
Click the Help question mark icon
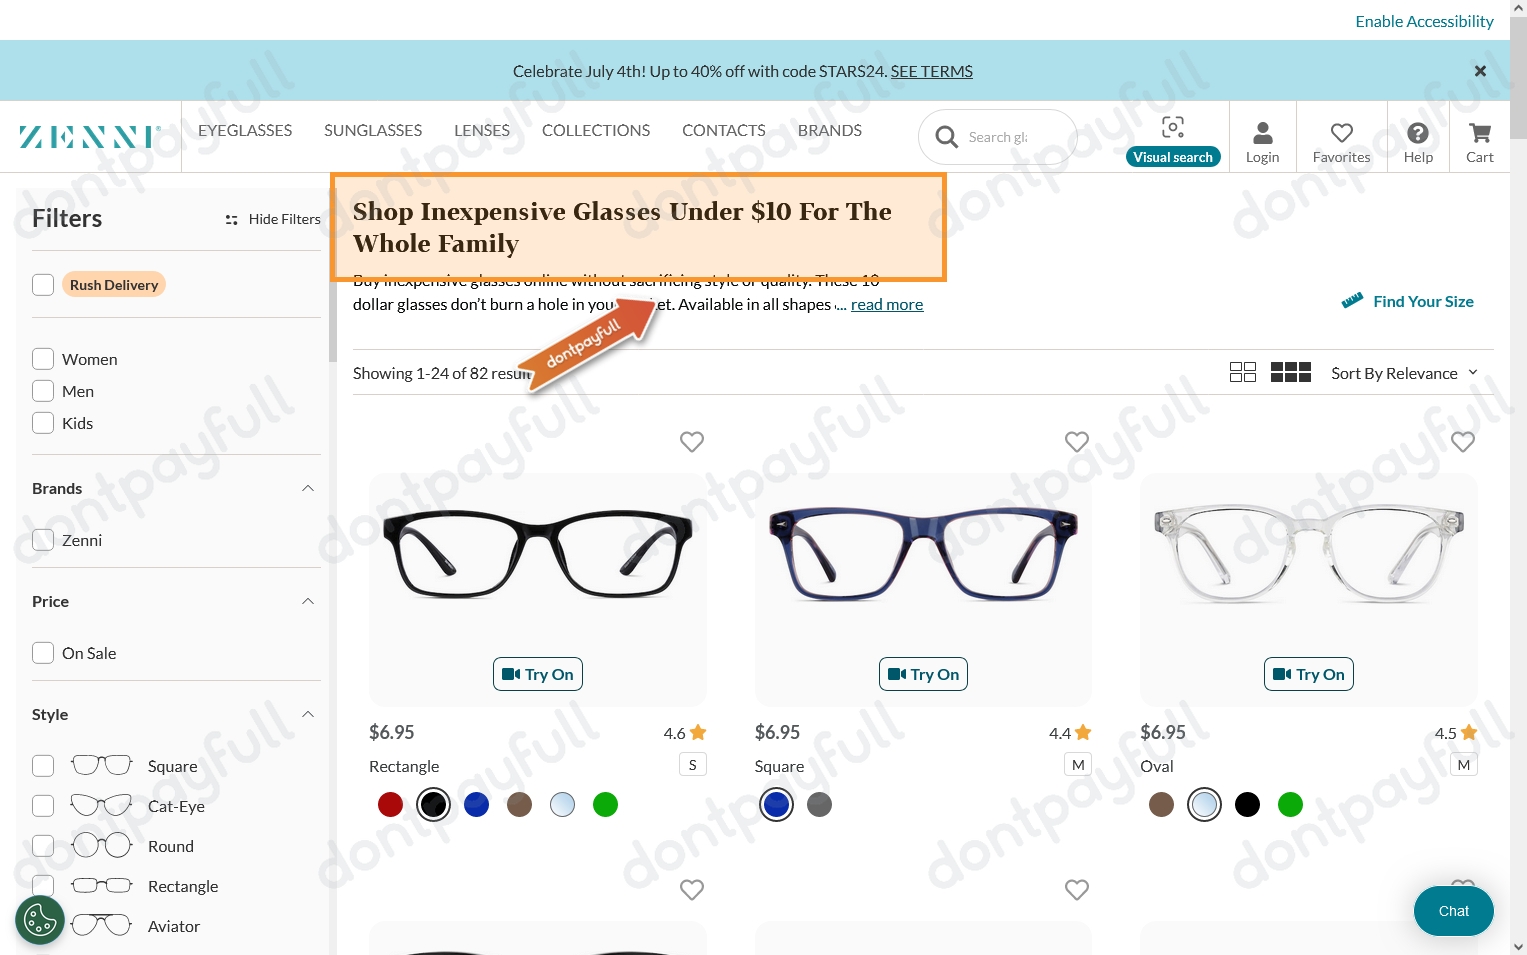click(x=1418, y=133)
